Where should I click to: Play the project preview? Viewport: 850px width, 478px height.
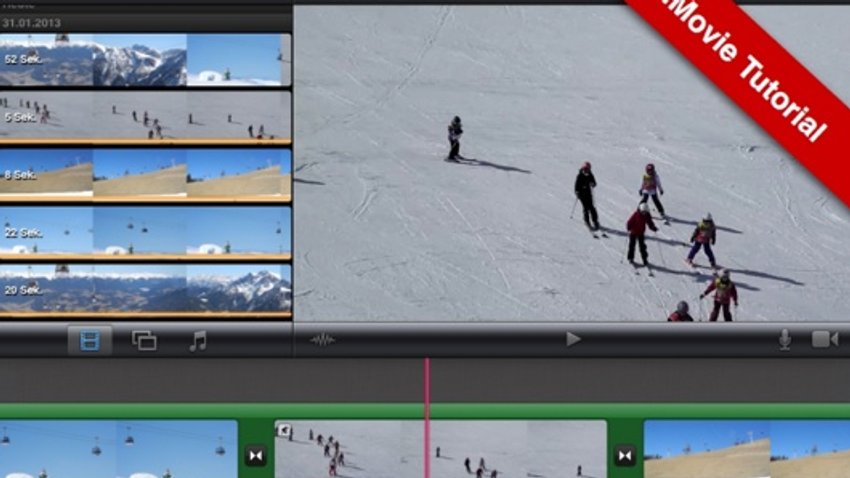[573, 339]
